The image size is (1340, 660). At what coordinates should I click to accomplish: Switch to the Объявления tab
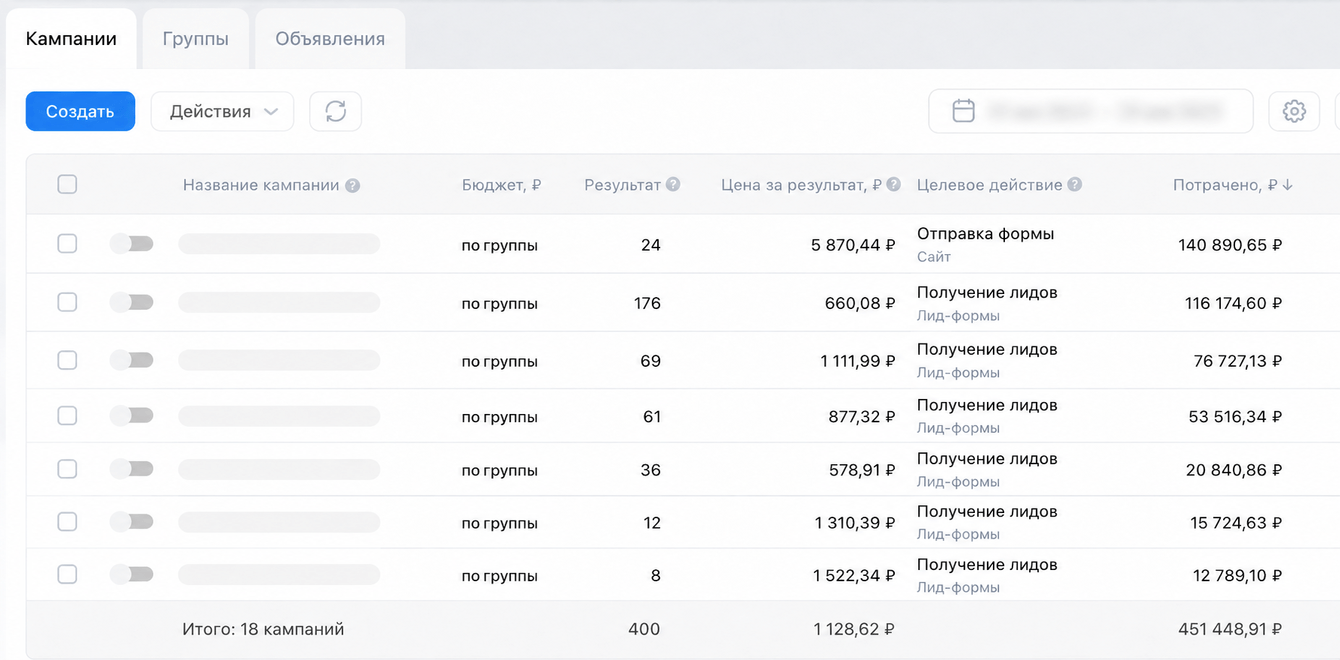pos(330,39)
